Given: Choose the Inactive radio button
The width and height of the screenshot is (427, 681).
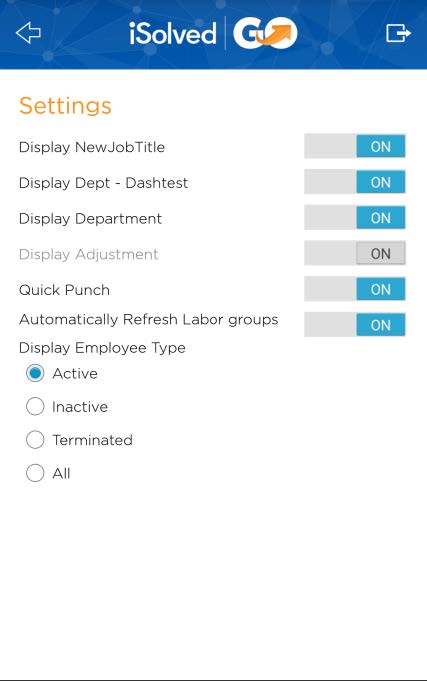Looking at the screenshot, I should tap(35, 407).
